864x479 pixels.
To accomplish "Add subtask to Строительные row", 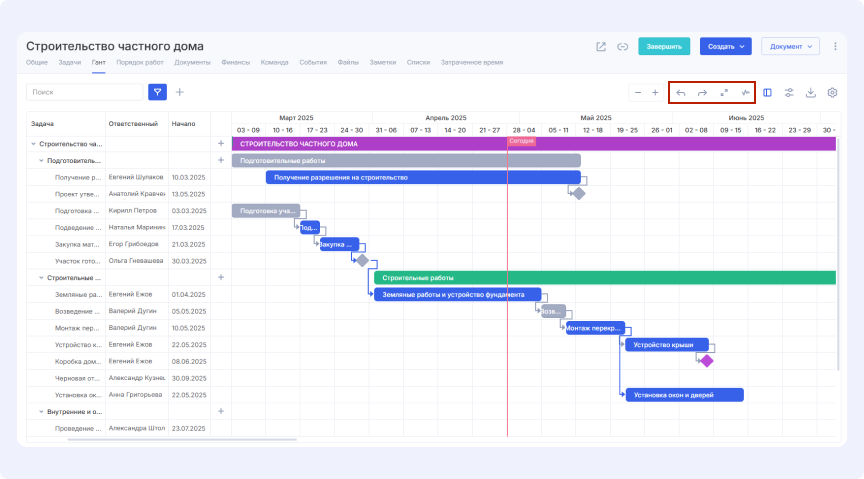I will click(221, 277).
